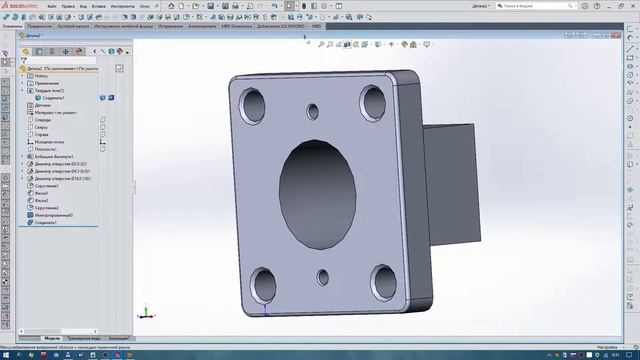Undo the last action
Viewport: 640px width, 360px height.
click(x=274, y=6)
